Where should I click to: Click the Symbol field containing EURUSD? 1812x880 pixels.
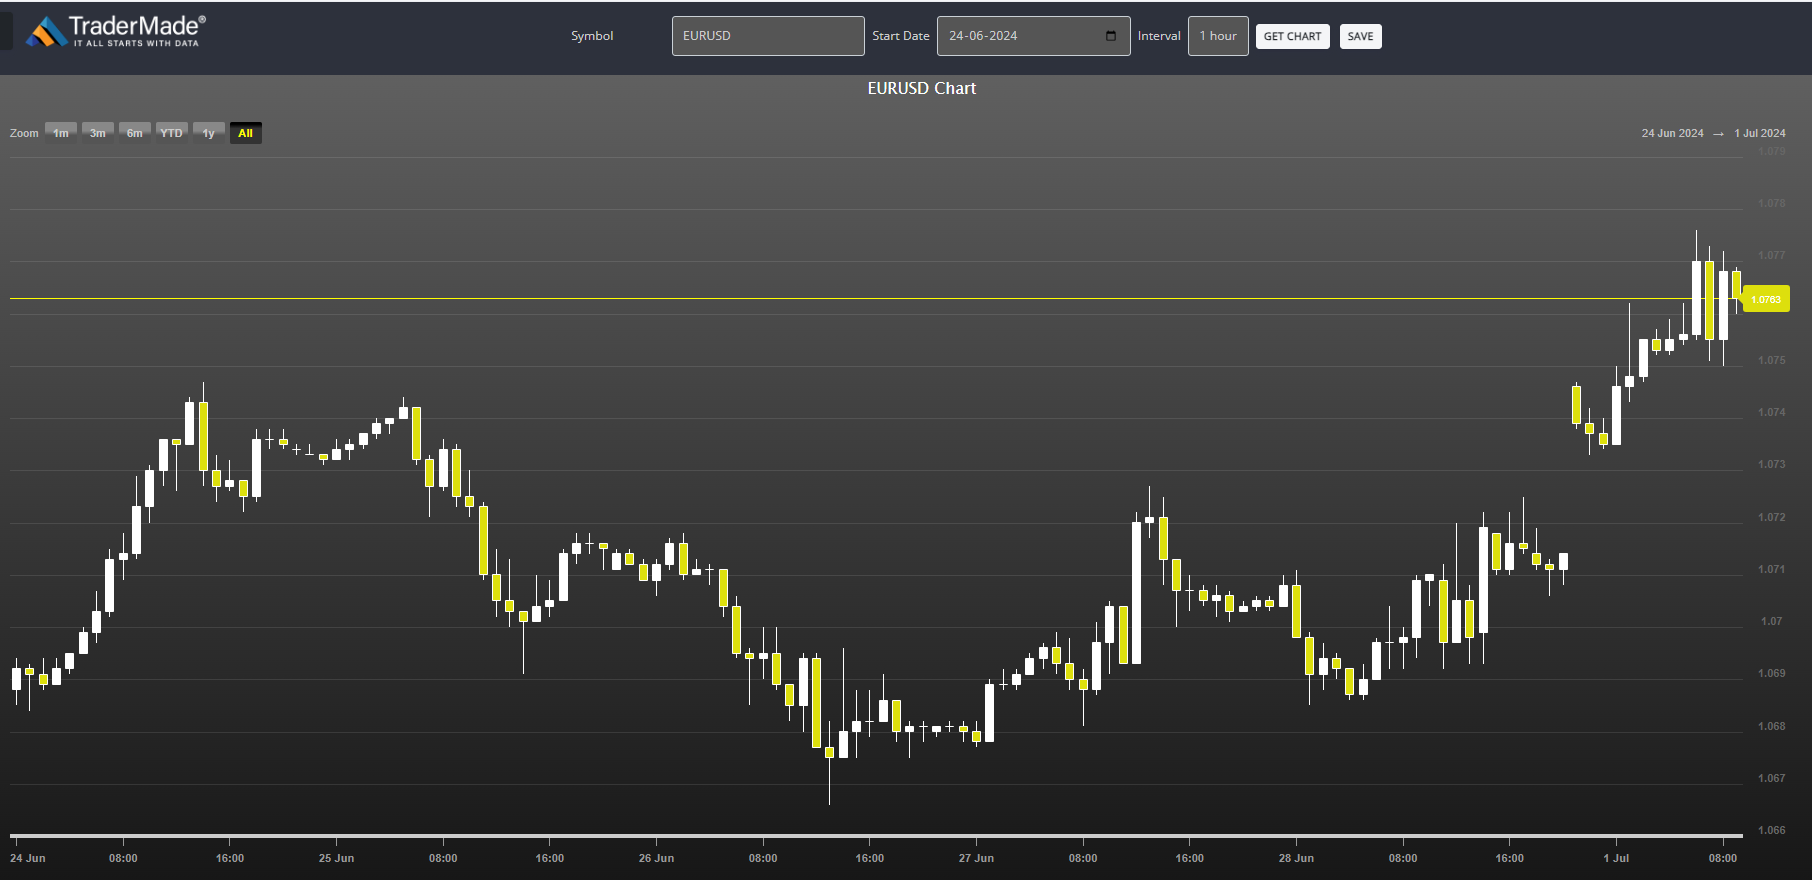pyautogui.click(x=768, y=36)
